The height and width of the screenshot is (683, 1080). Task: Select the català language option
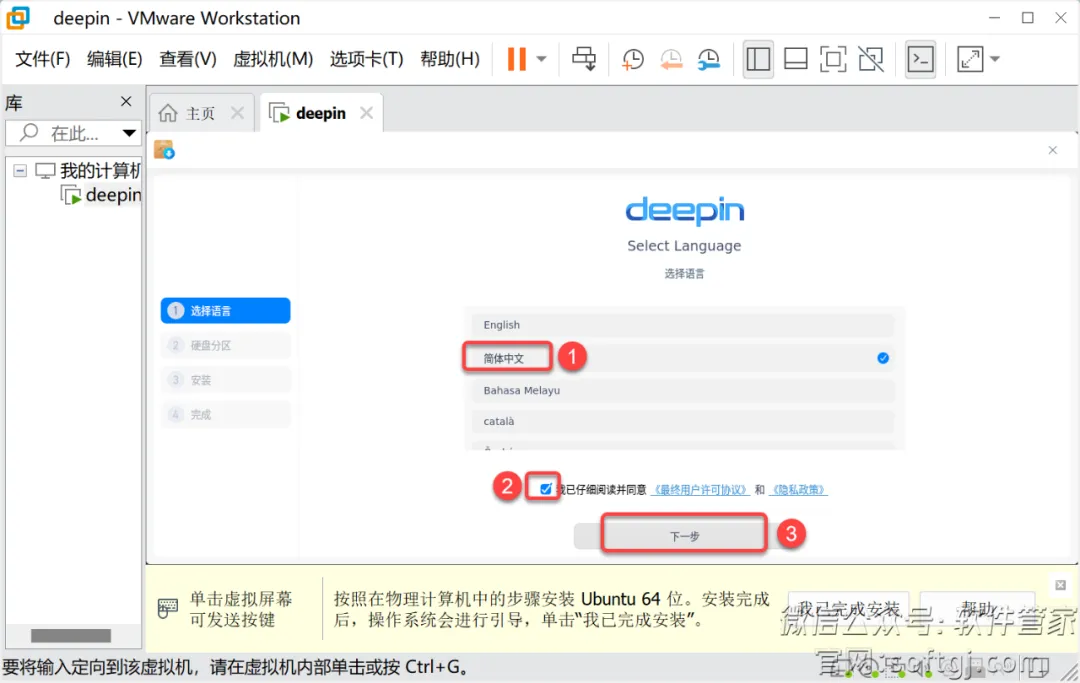[683, 421]
